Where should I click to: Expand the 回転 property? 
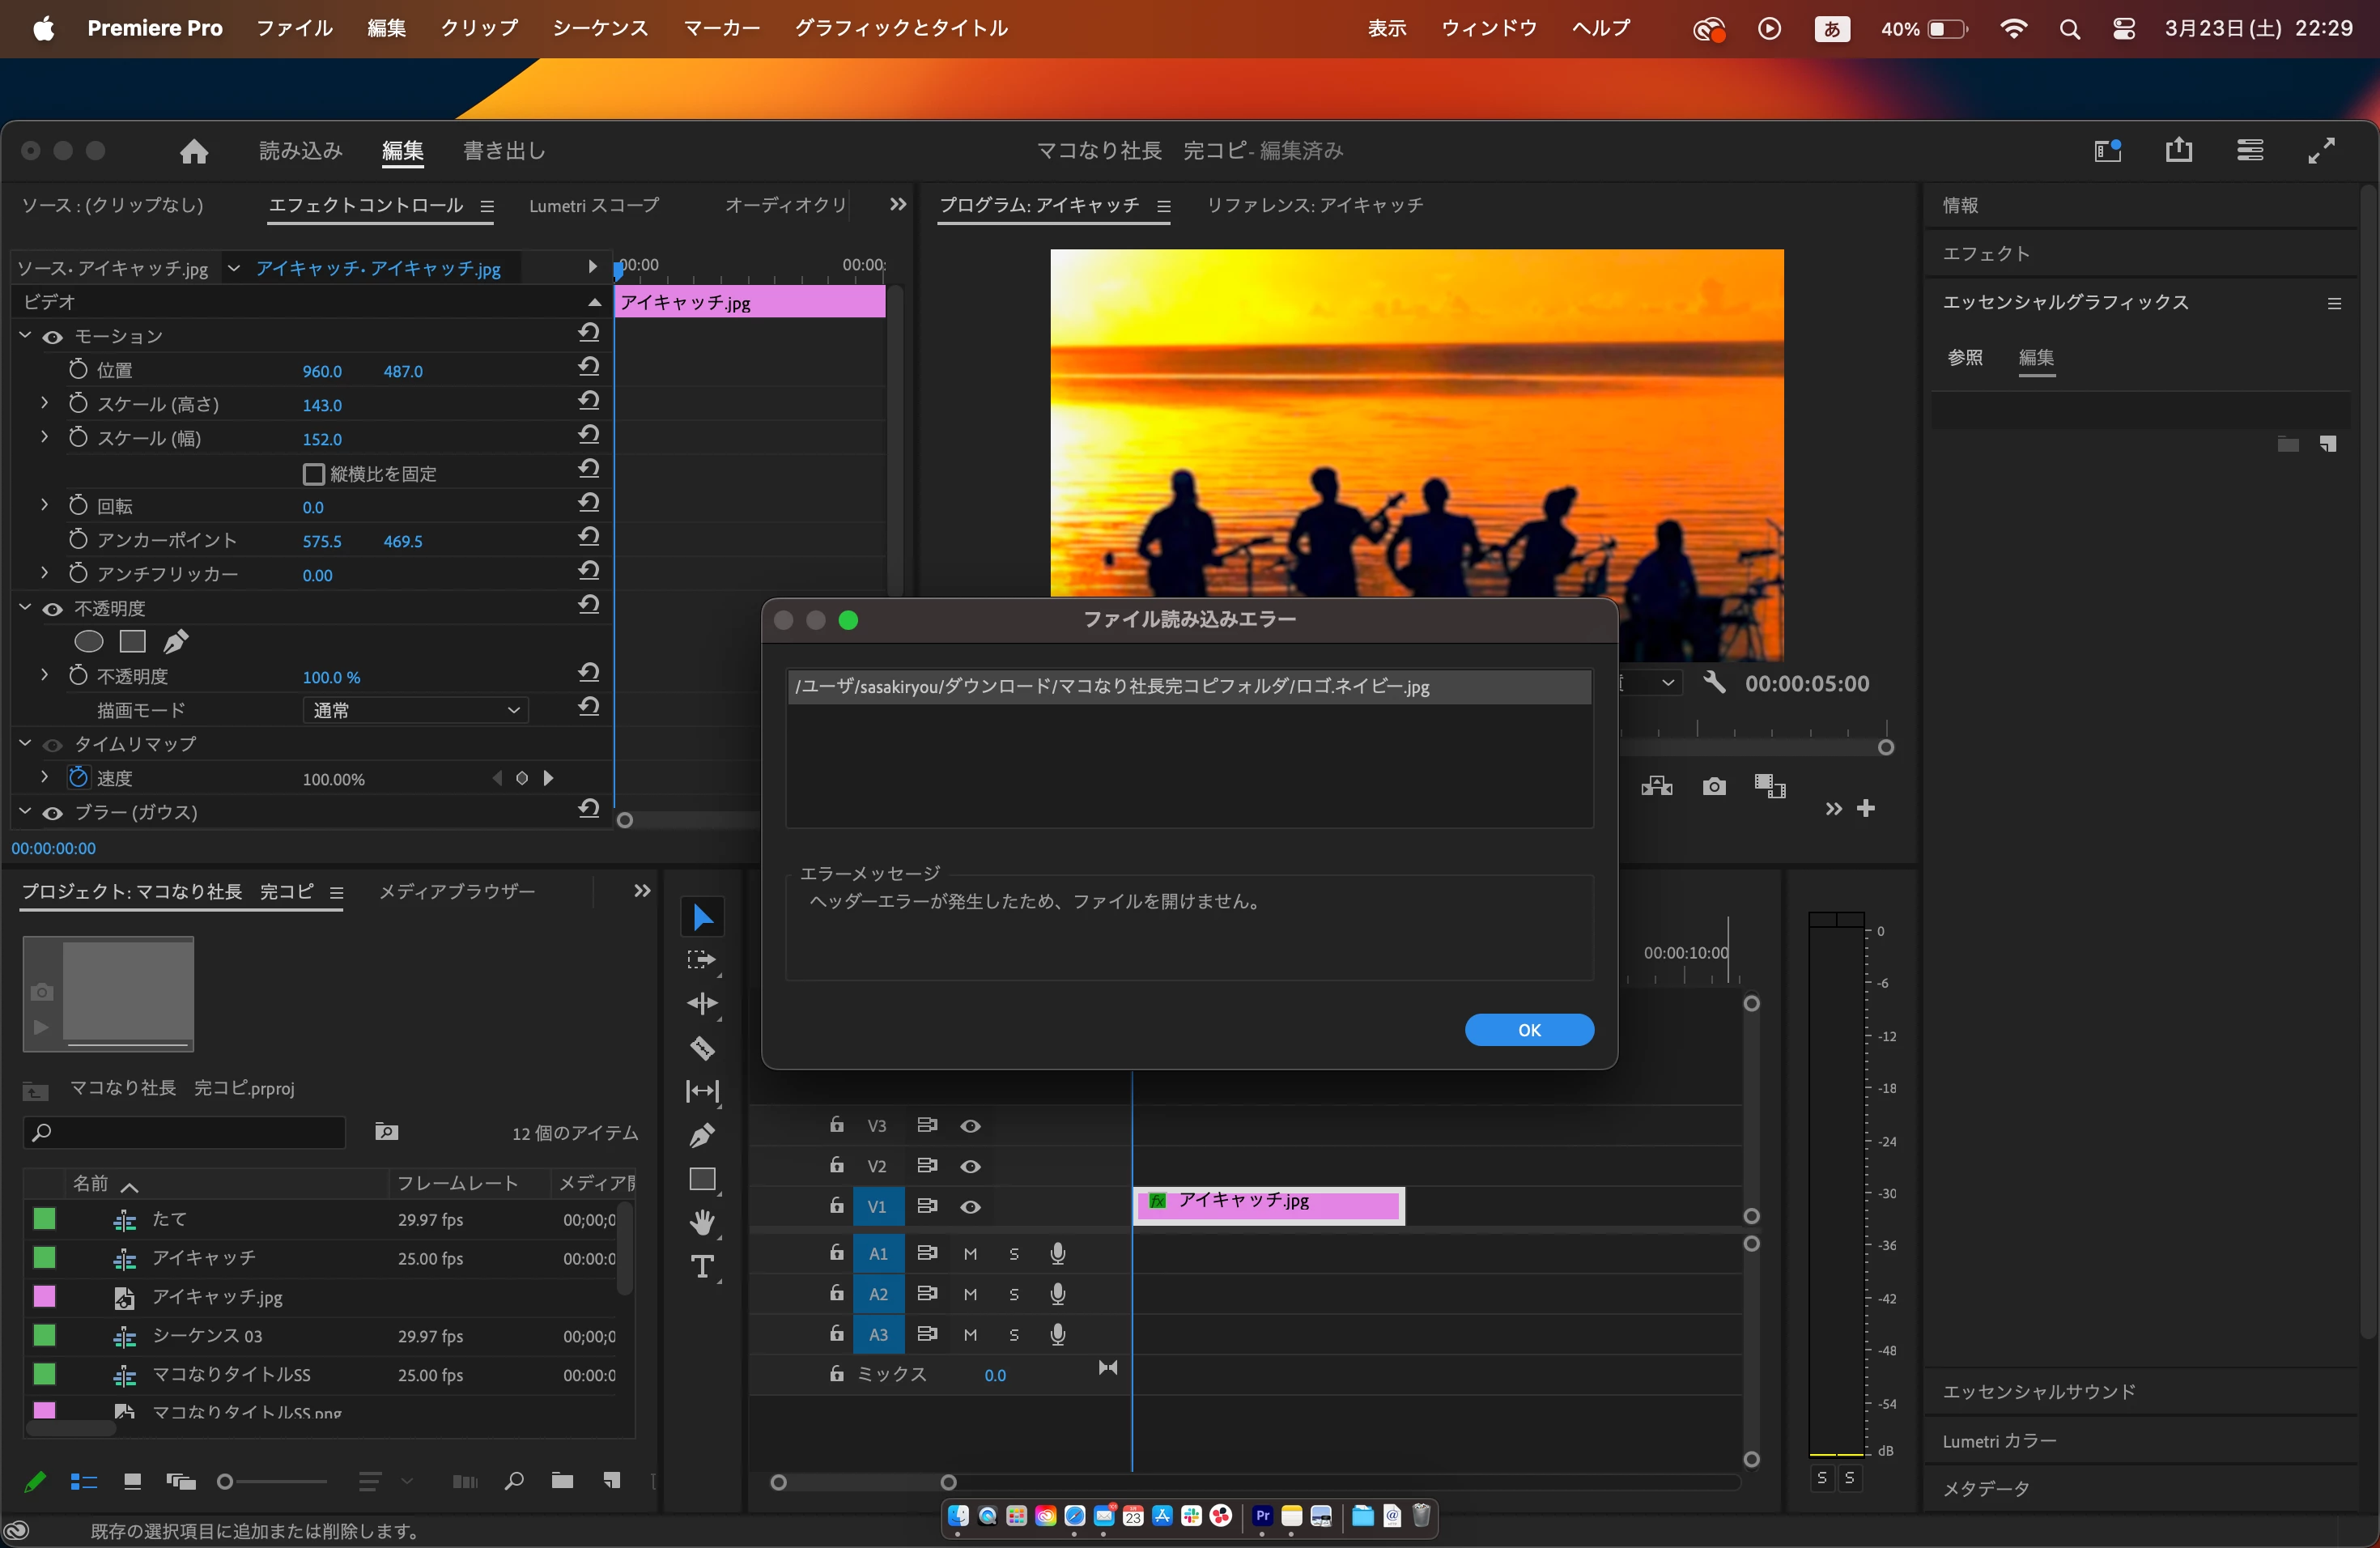point(44,505)
